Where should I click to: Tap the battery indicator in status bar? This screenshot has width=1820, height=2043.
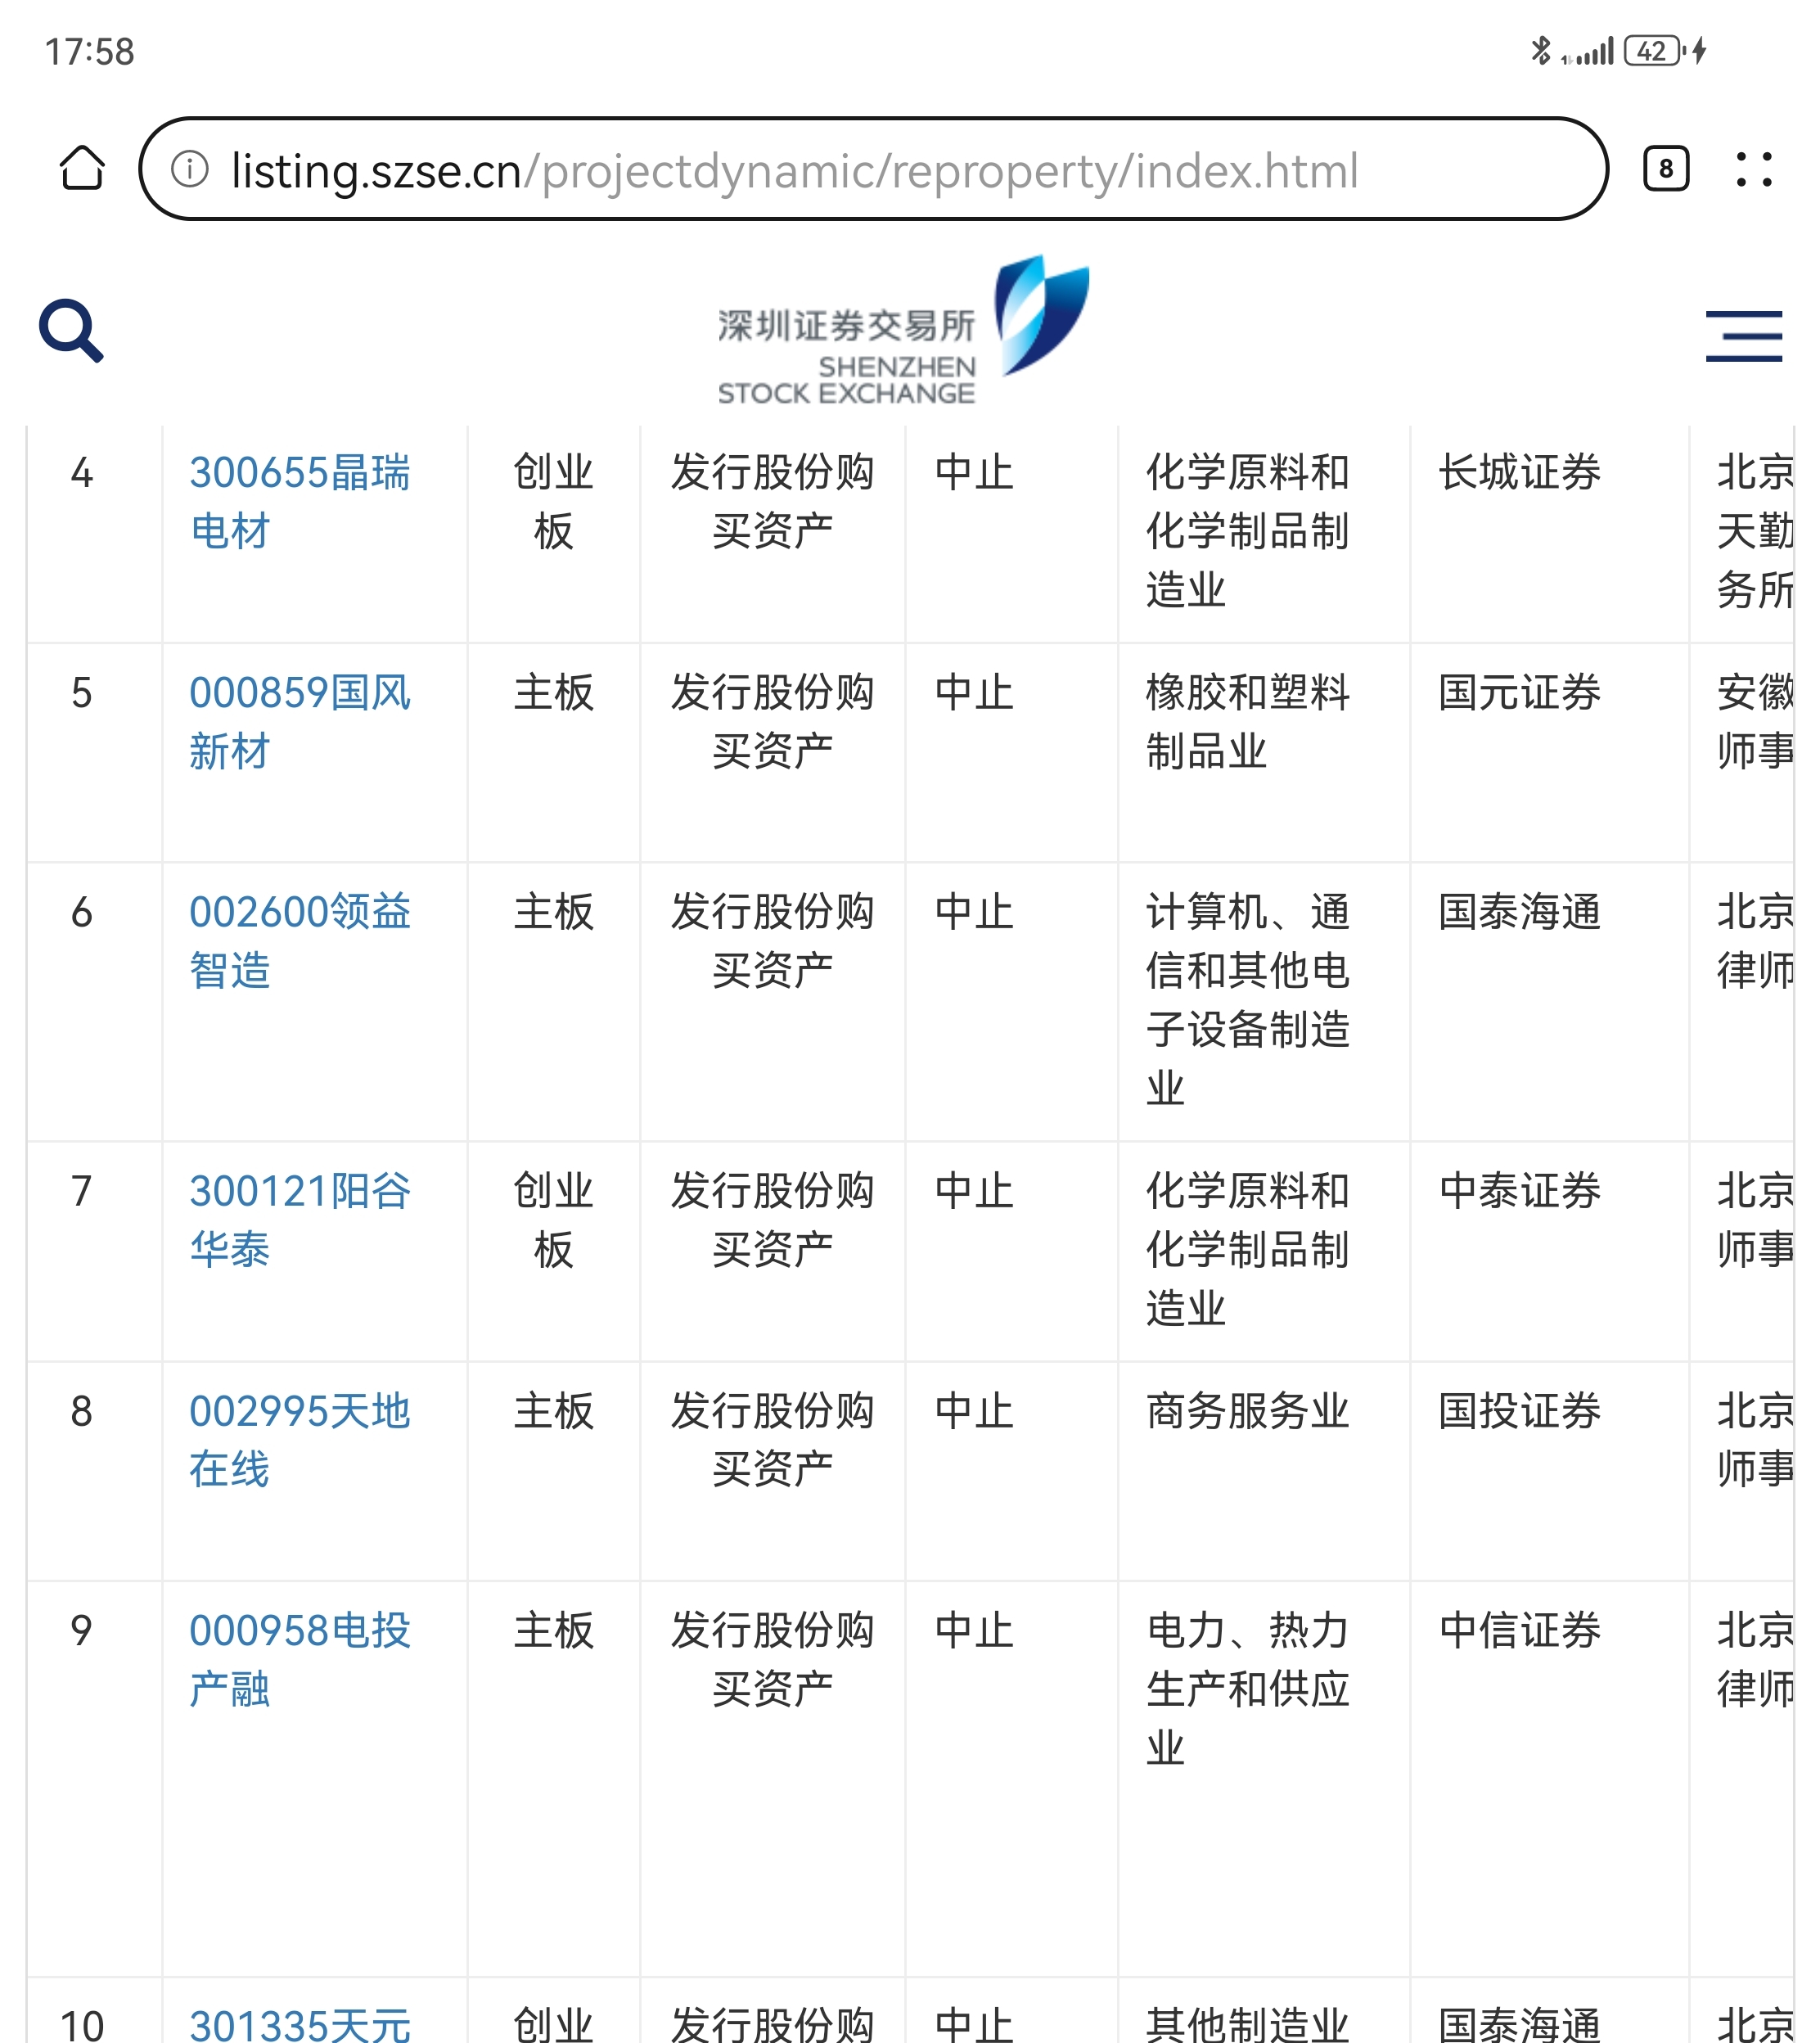1652,51
